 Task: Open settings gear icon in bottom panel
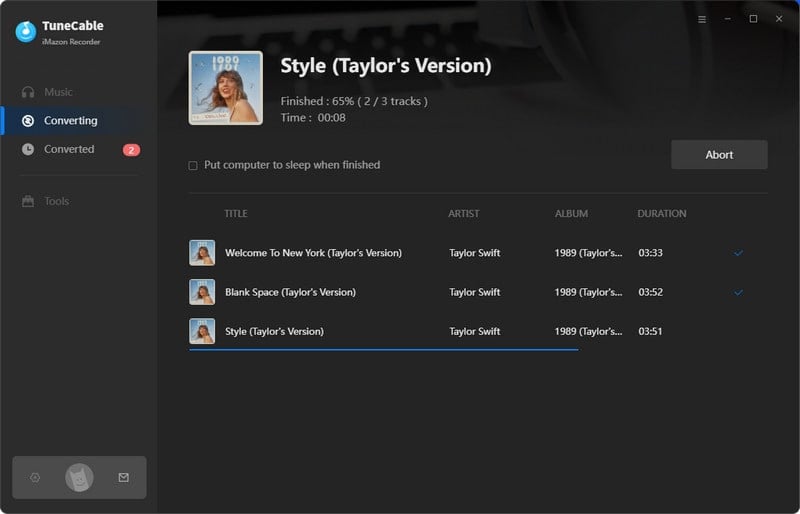click(x=35, y=478)
